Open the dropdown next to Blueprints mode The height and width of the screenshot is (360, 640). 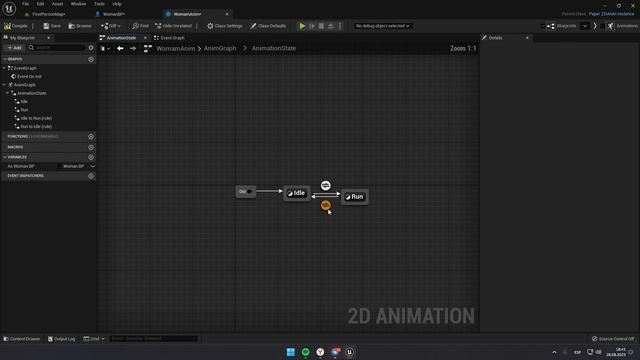pos(585,26)
